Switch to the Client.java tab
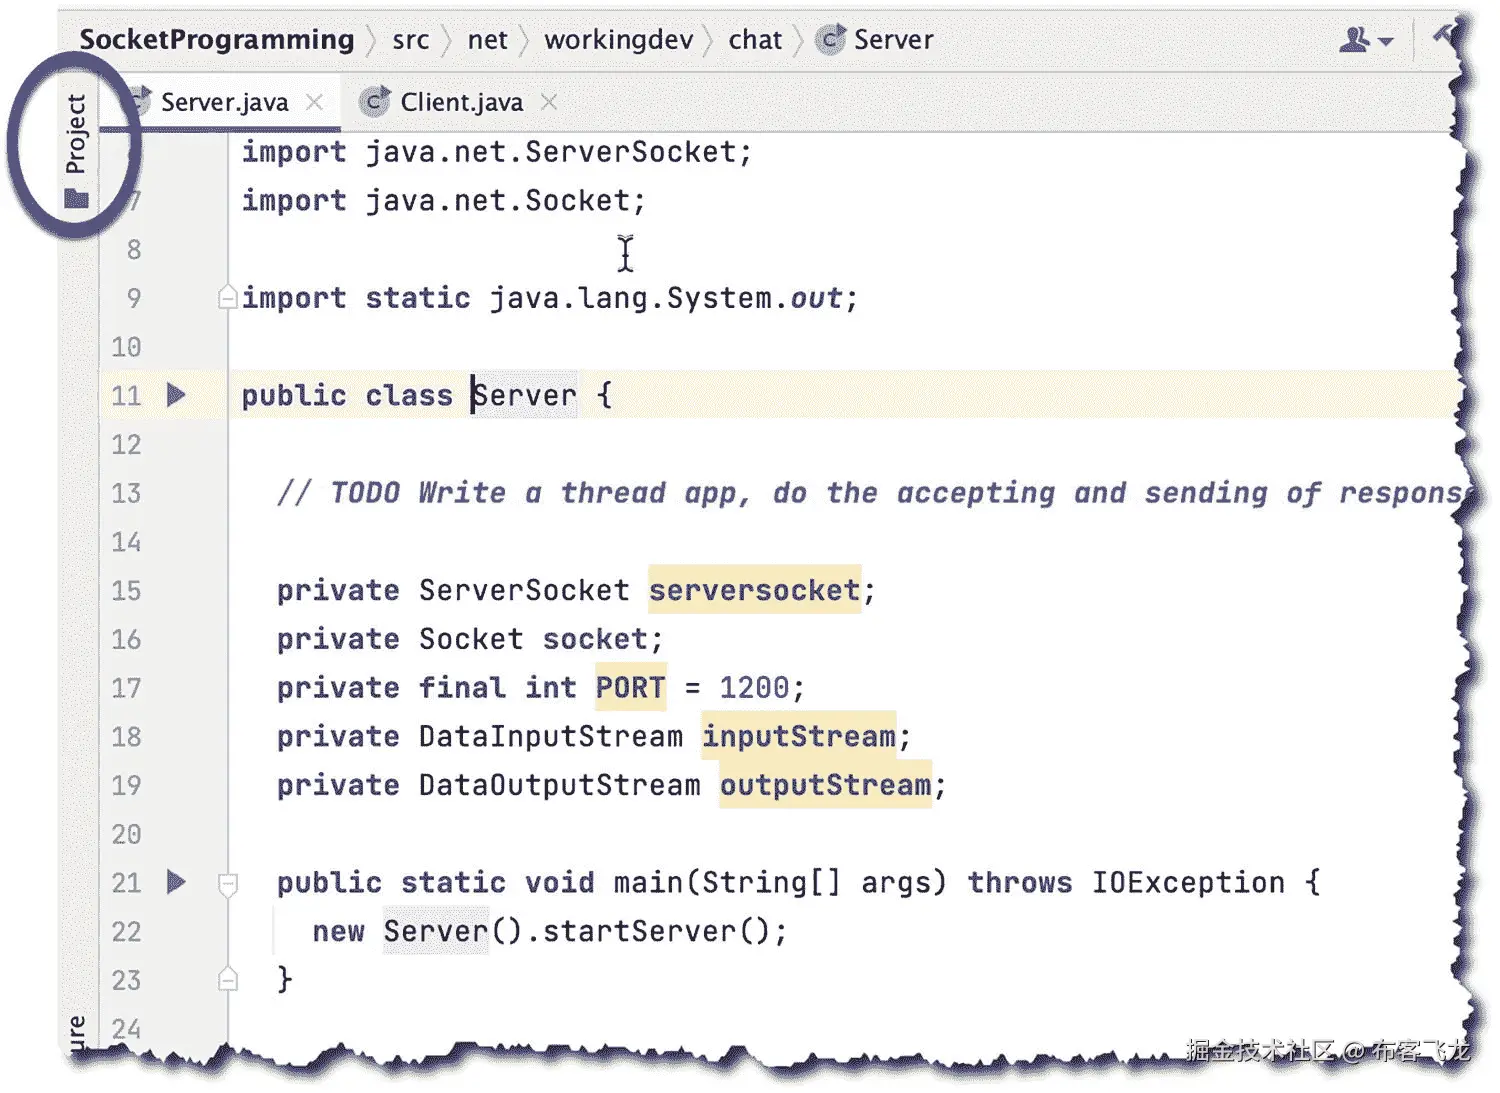 coord(461,102)
